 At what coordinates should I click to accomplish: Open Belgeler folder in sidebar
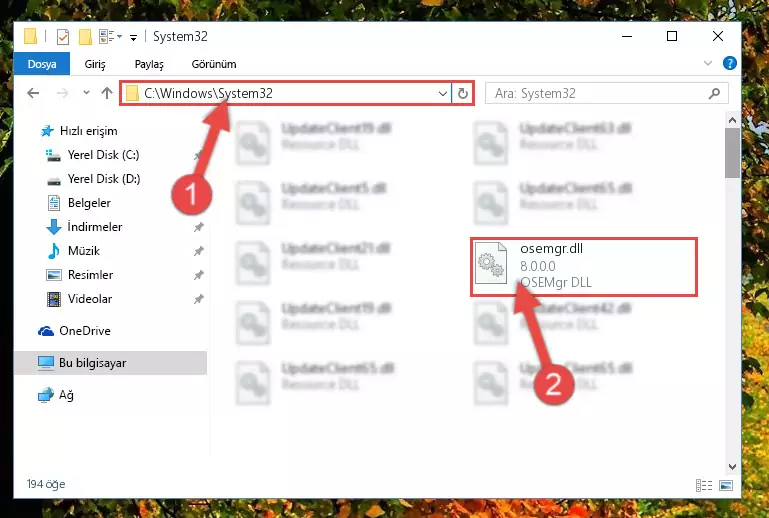(x=89, y=203)
